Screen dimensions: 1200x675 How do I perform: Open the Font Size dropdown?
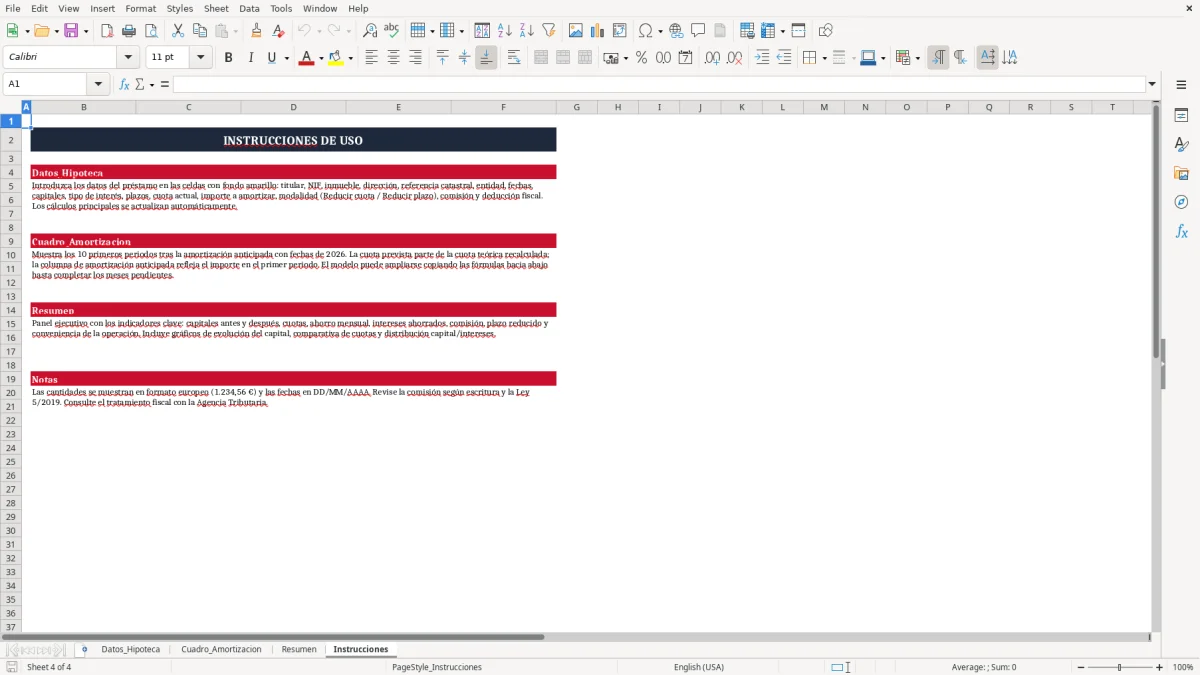point(201,58)
